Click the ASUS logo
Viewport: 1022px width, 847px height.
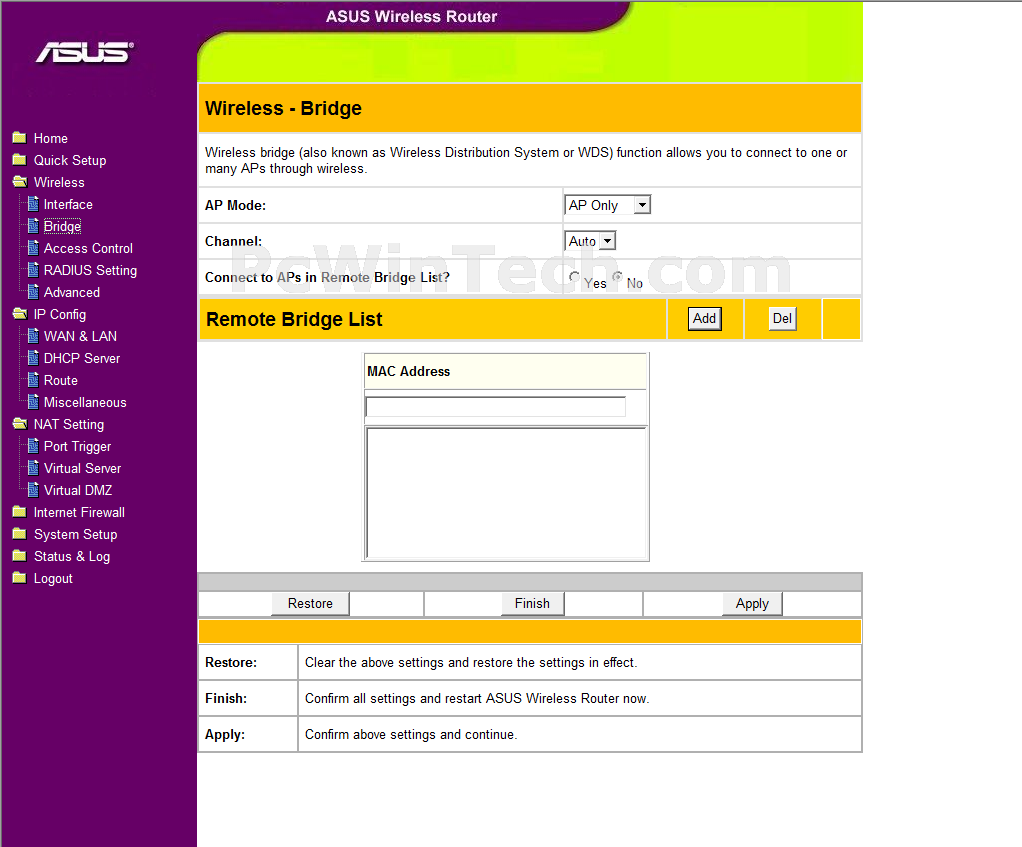pos(85,53)
